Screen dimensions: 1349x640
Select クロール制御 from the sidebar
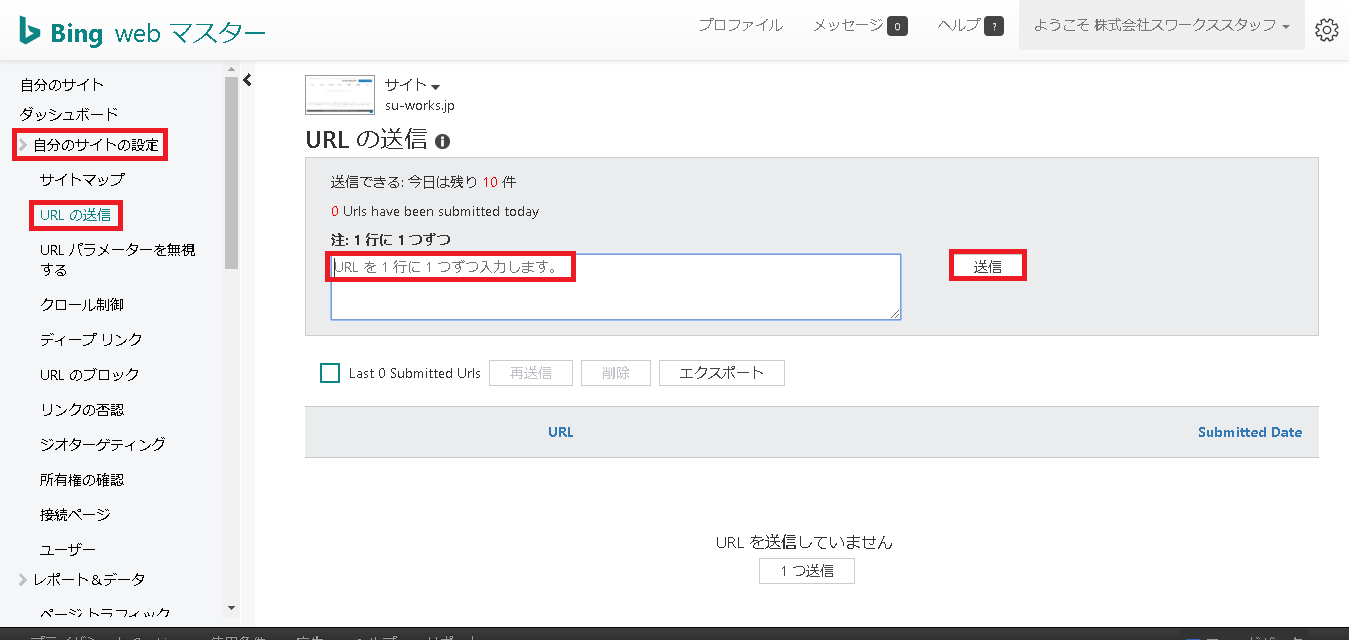point(82,305)
